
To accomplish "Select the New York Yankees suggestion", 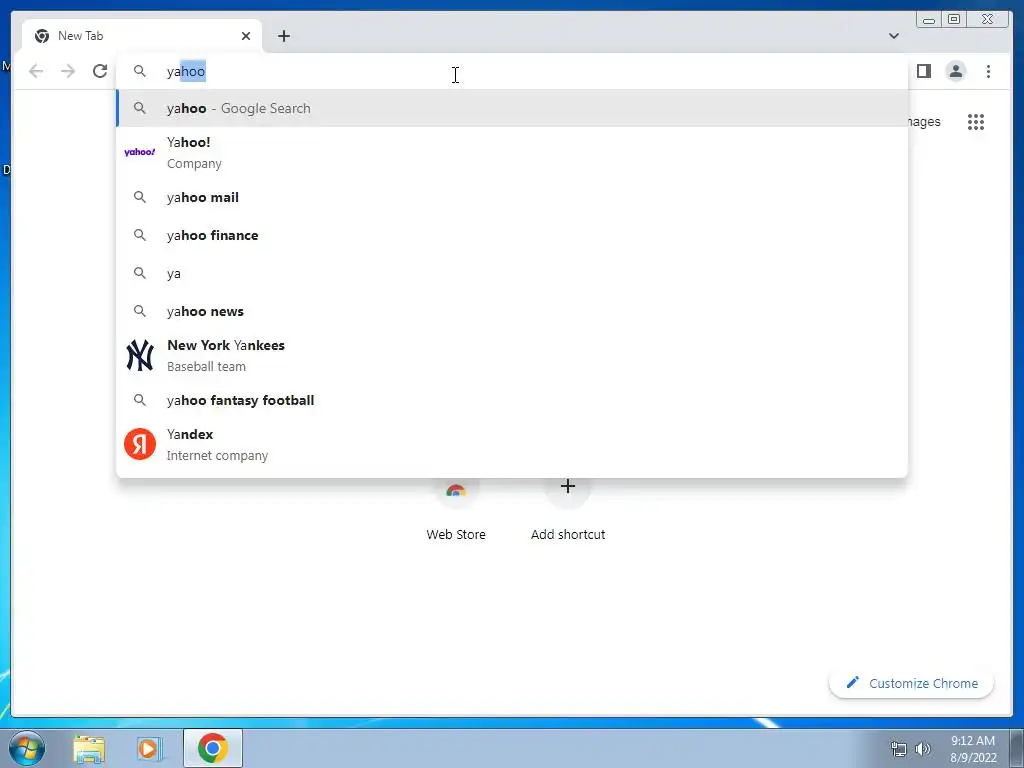I will point(512,355).
